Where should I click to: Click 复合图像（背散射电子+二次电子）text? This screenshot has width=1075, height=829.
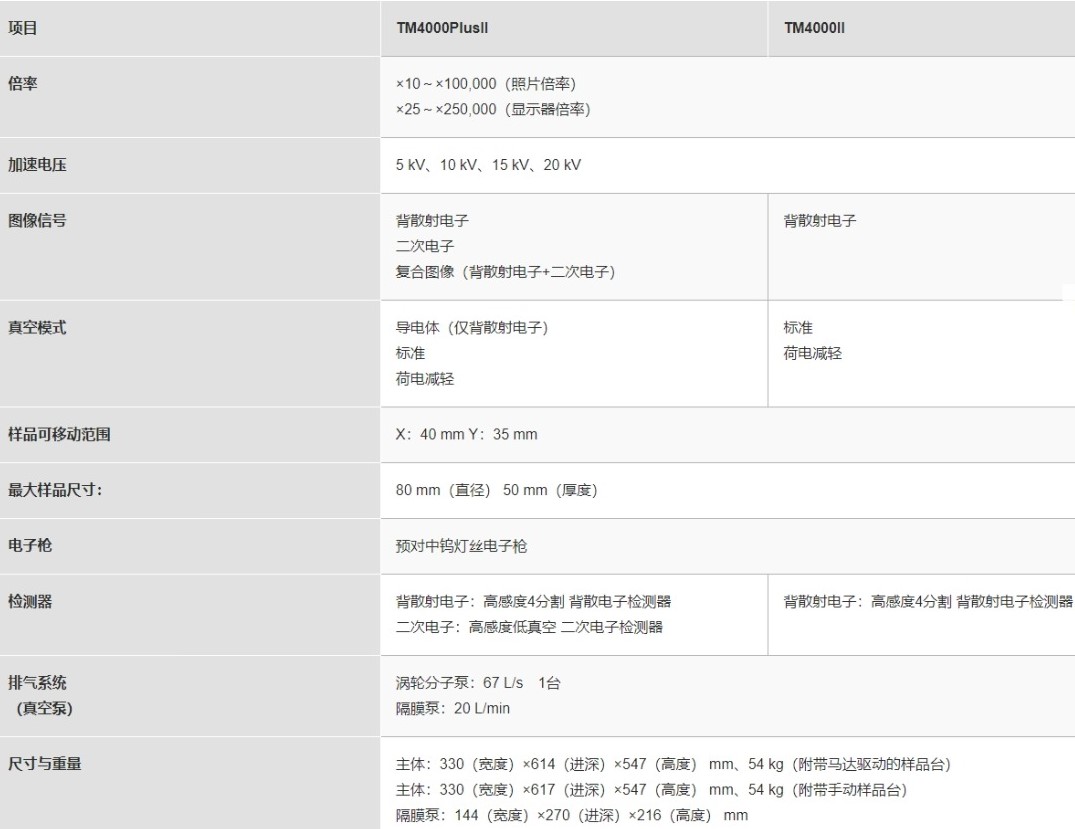(x=505, y=272)
